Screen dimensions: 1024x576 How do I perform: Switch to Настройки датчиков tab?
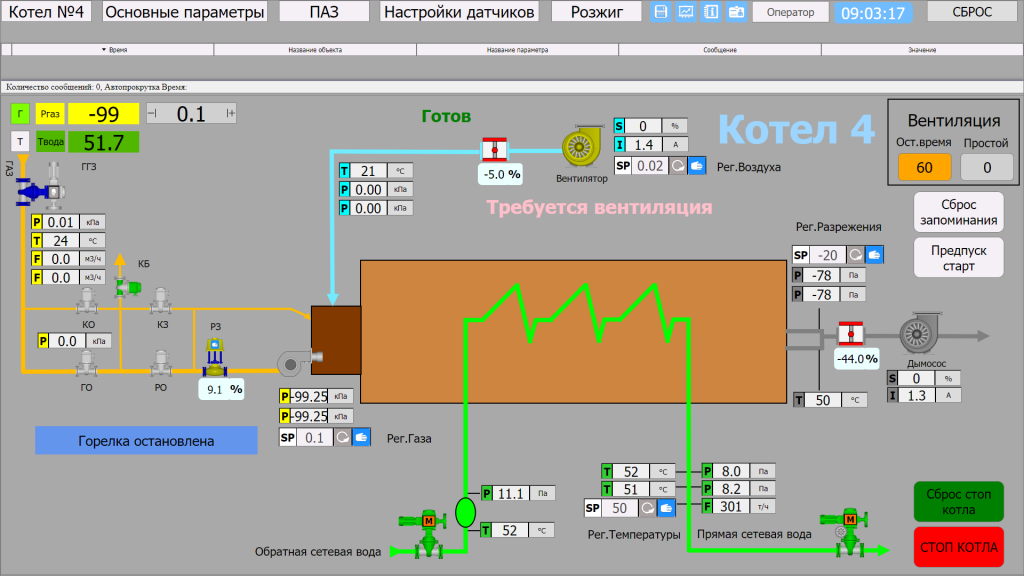tap(460, 12)
